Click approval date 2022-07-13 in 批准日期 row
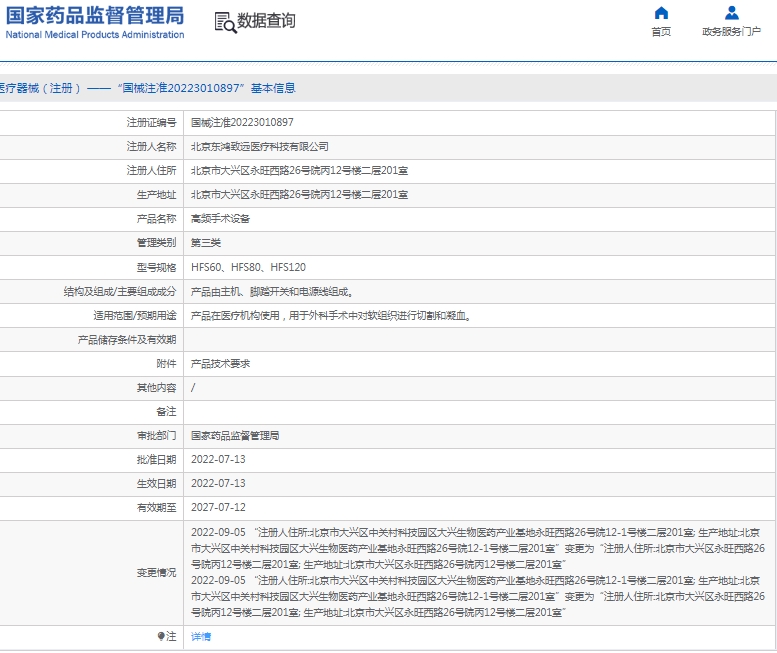Viewport: 777px width, 653px height. point(218,459)
